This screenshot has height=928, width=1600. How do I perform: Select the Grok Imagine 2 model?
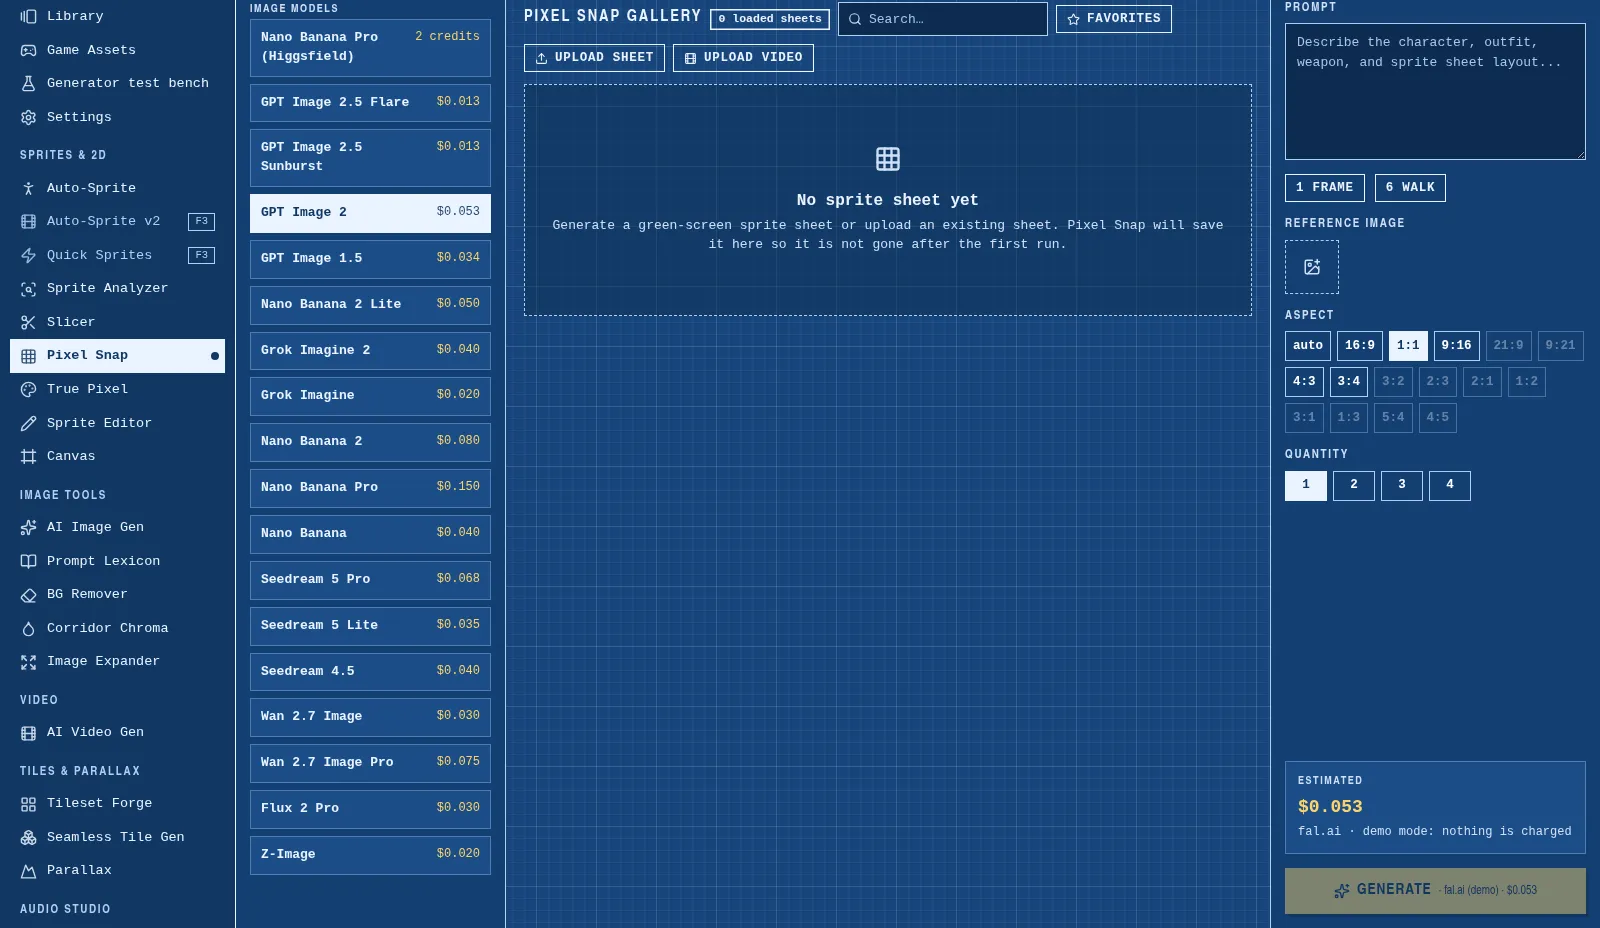(370, 351)
